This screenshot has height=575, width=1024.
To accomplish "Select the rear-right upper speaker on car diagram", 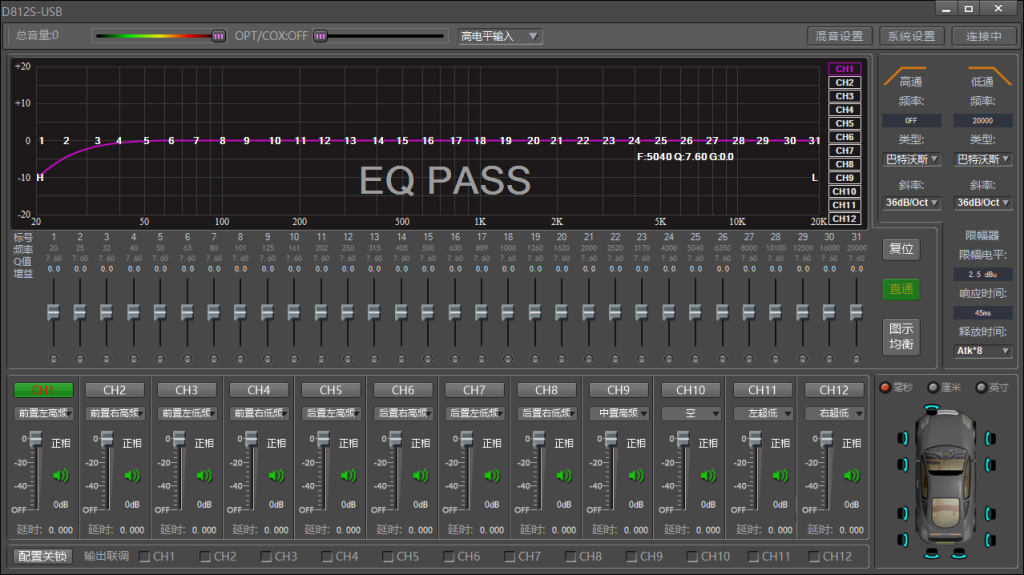I will pos(990,514).
